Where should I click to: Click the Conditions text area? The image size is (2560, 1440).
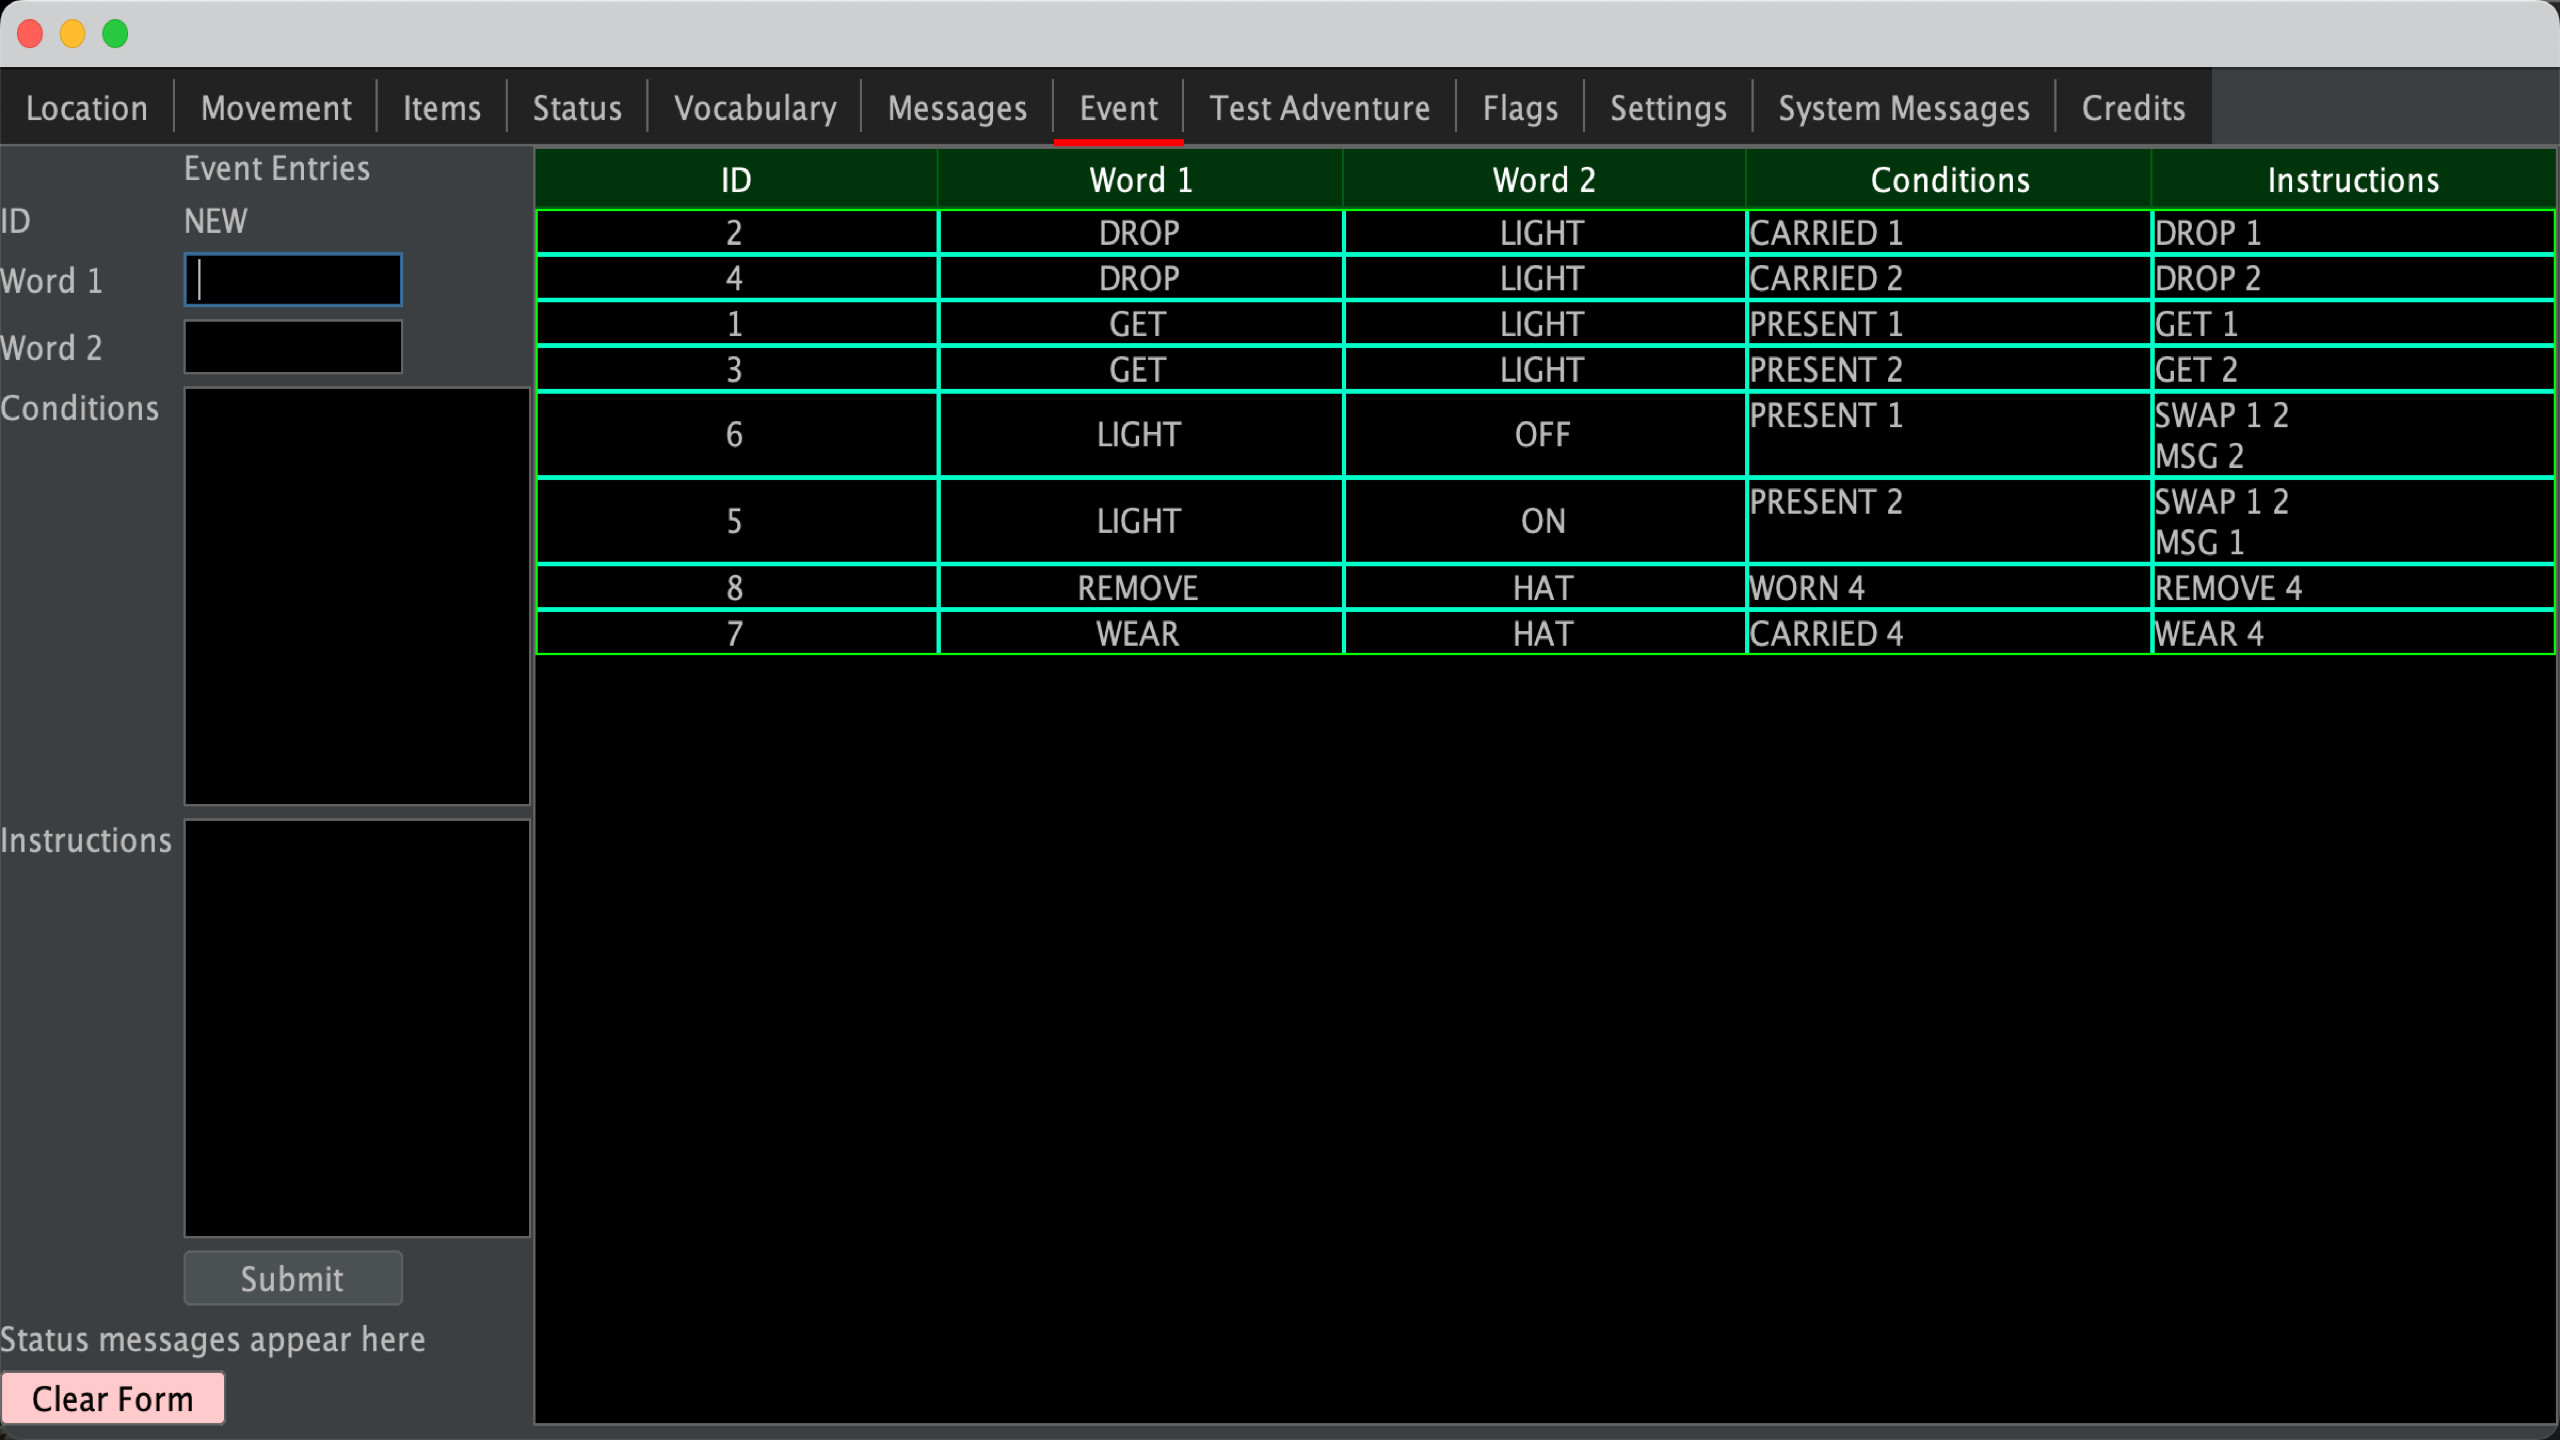(356, 596)
